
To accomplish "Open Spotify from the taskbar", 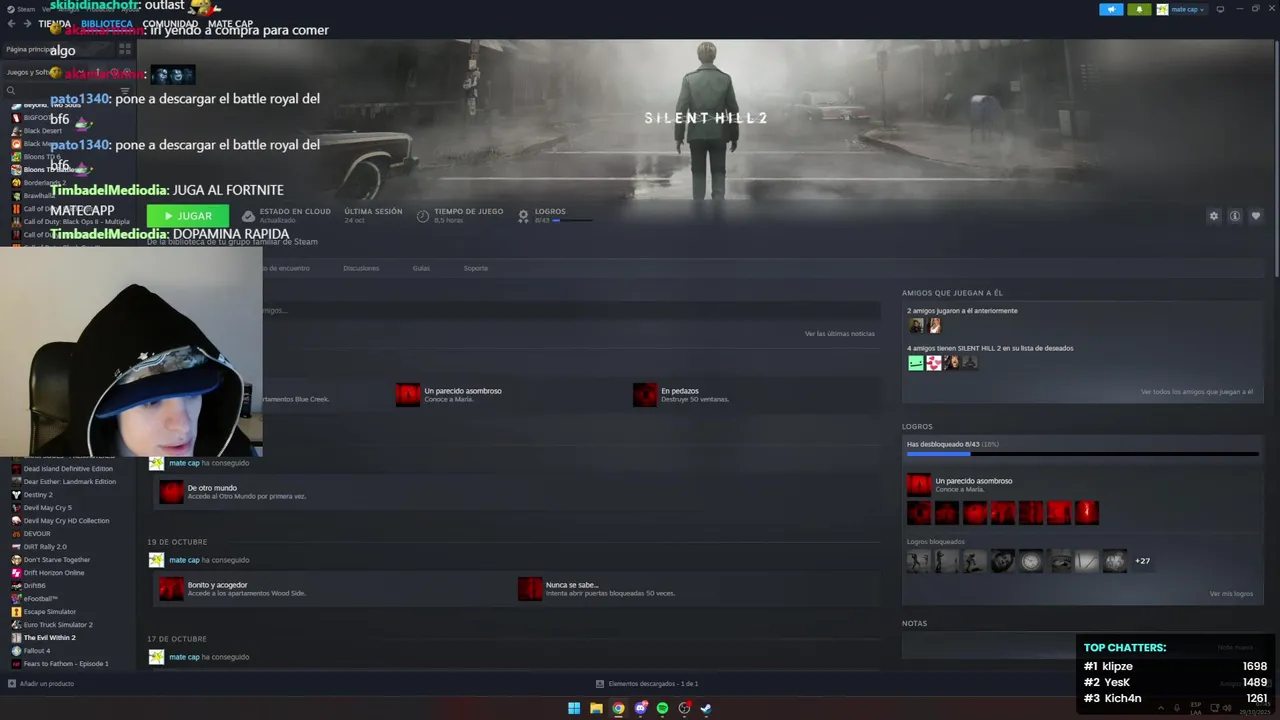I will 662,708.
